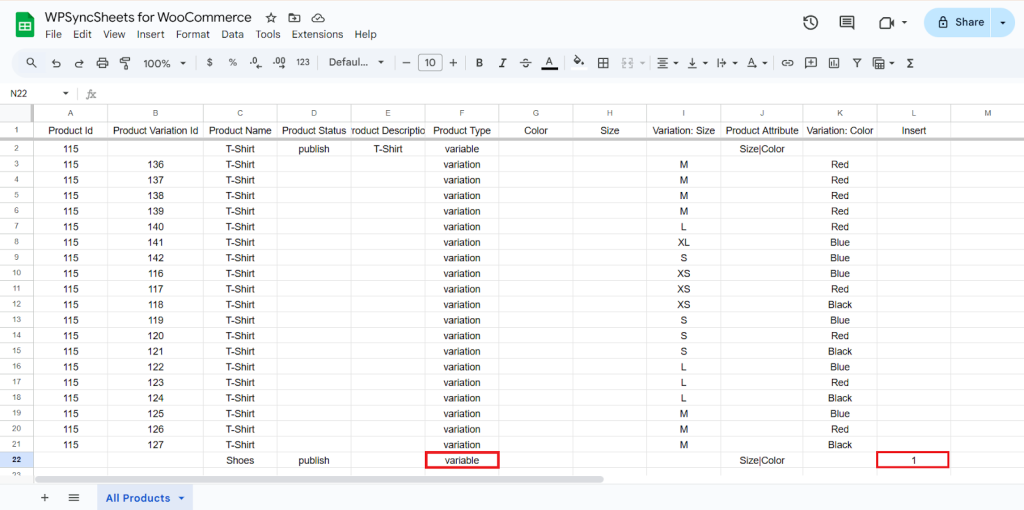Open text wrapping dropdown
1024x510 pixels.
(x=726, y=63)
